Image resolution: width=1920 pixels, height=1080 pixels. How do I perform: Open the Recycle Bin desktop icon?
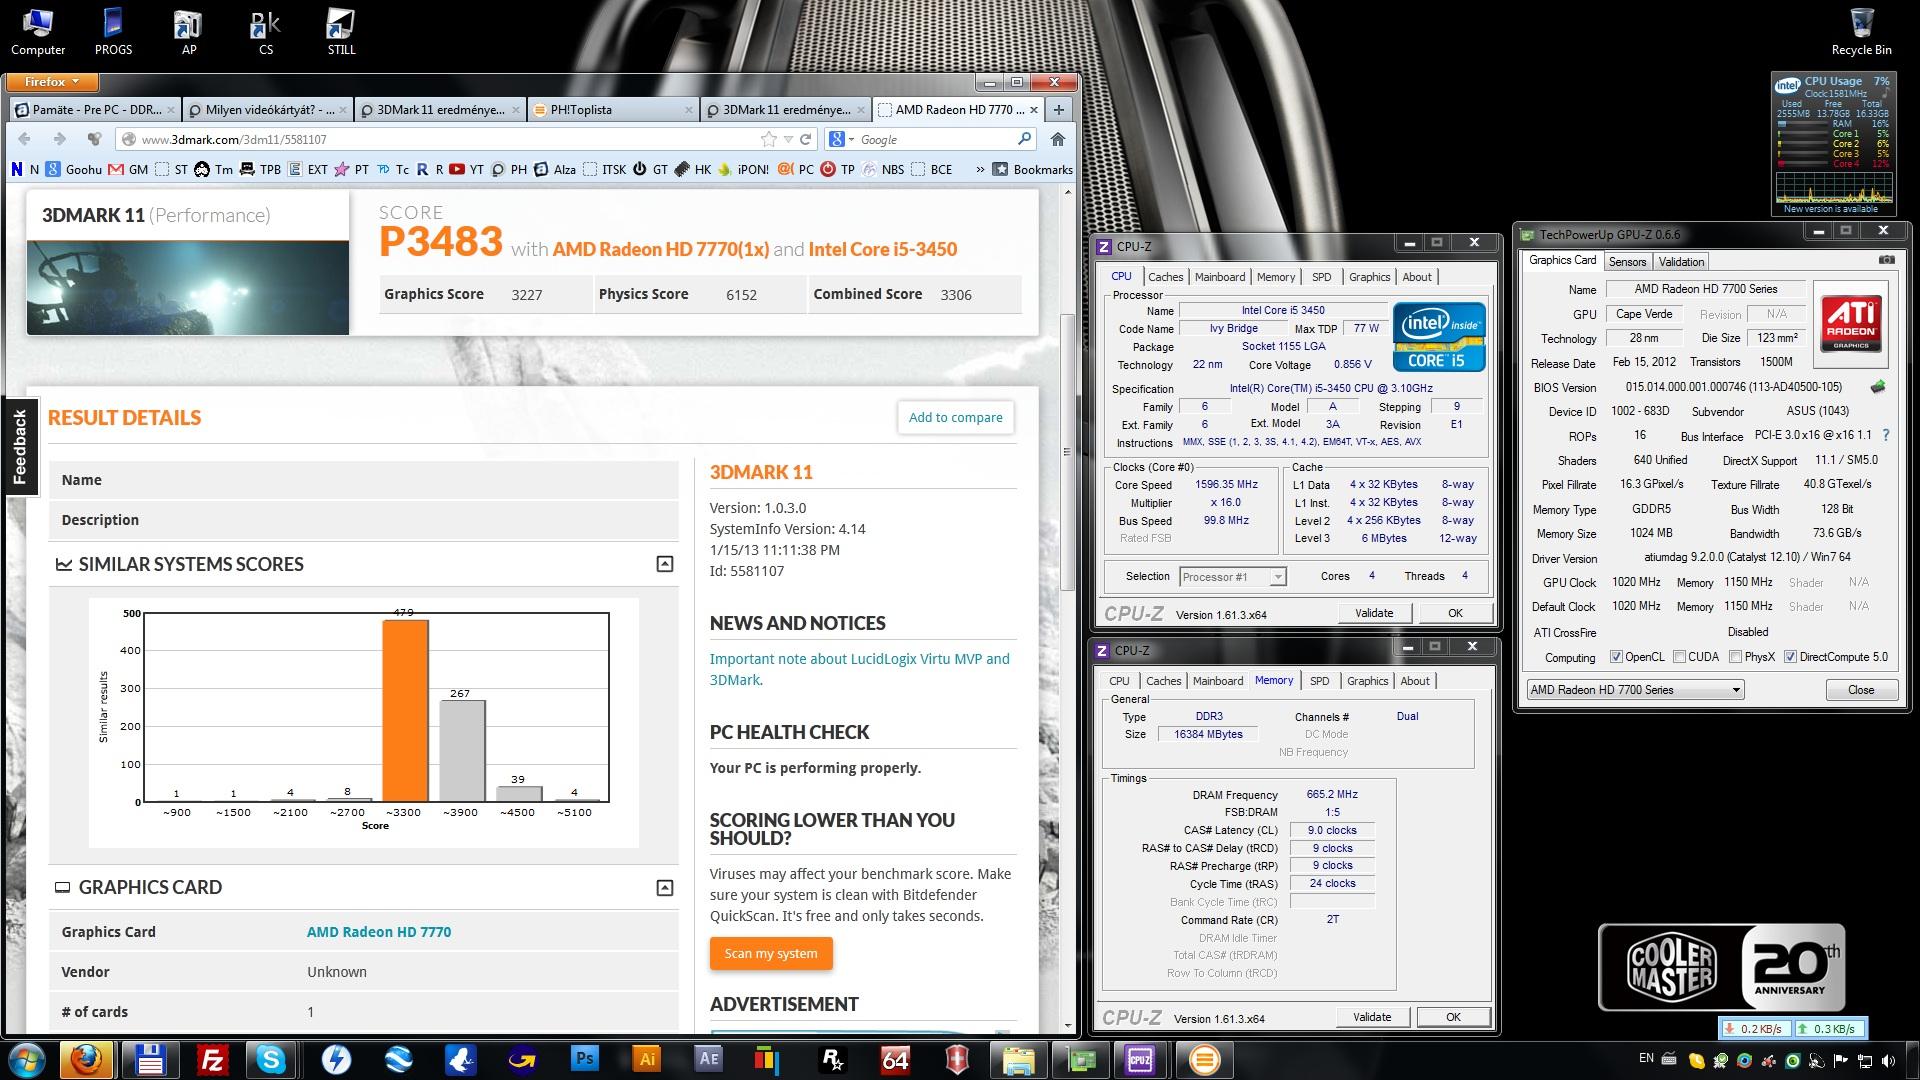[x=1861, y=32]
